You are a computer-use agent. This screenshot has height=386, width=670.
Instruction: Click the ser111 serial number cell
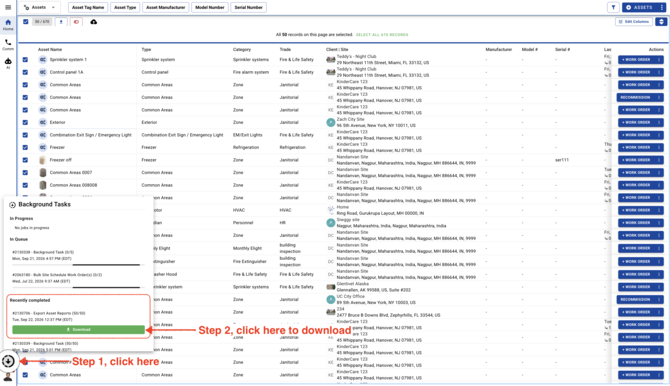pos(561,160)
